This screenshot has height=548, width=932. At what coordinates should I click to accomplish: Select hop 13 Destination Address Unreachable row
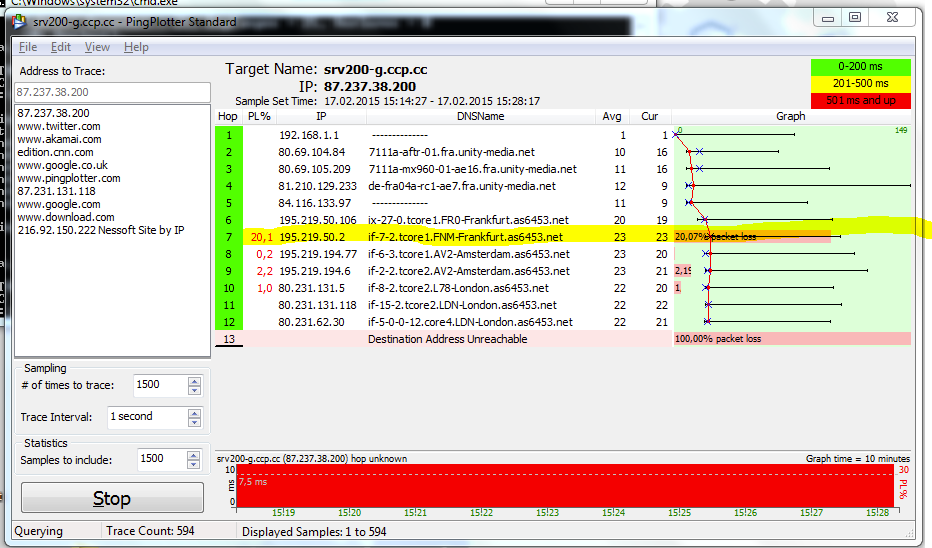[460, 339]
